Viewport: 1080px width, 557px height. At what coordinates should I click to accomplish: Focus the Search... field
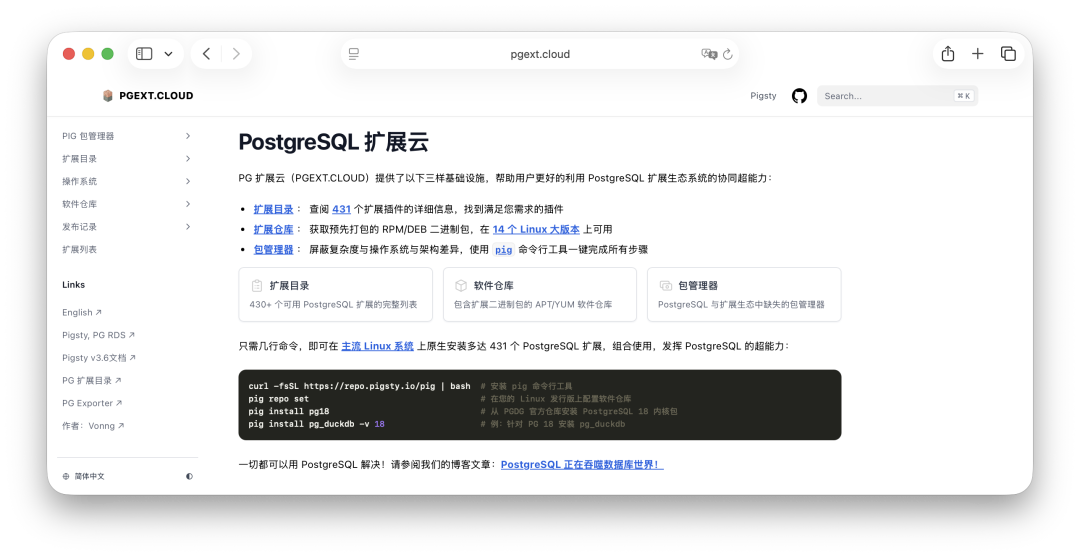coord(897,96)
